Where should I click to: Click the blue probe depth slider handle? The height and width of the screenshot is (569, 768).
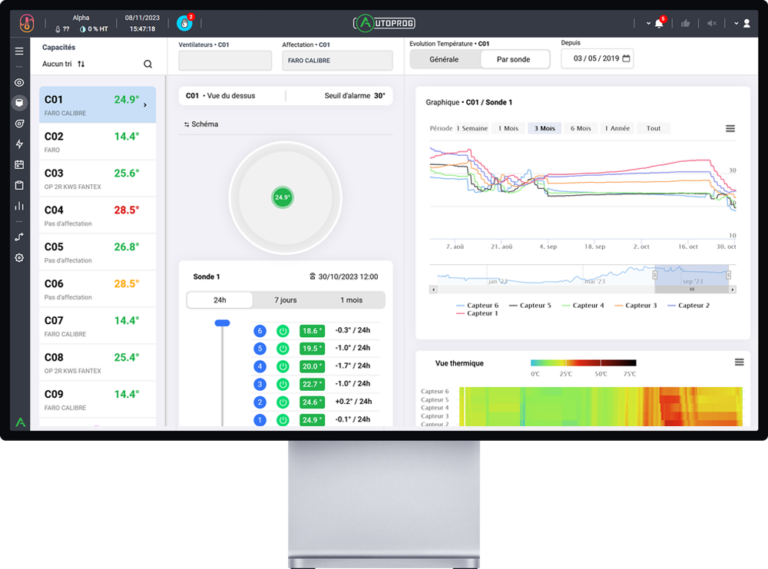222,323
